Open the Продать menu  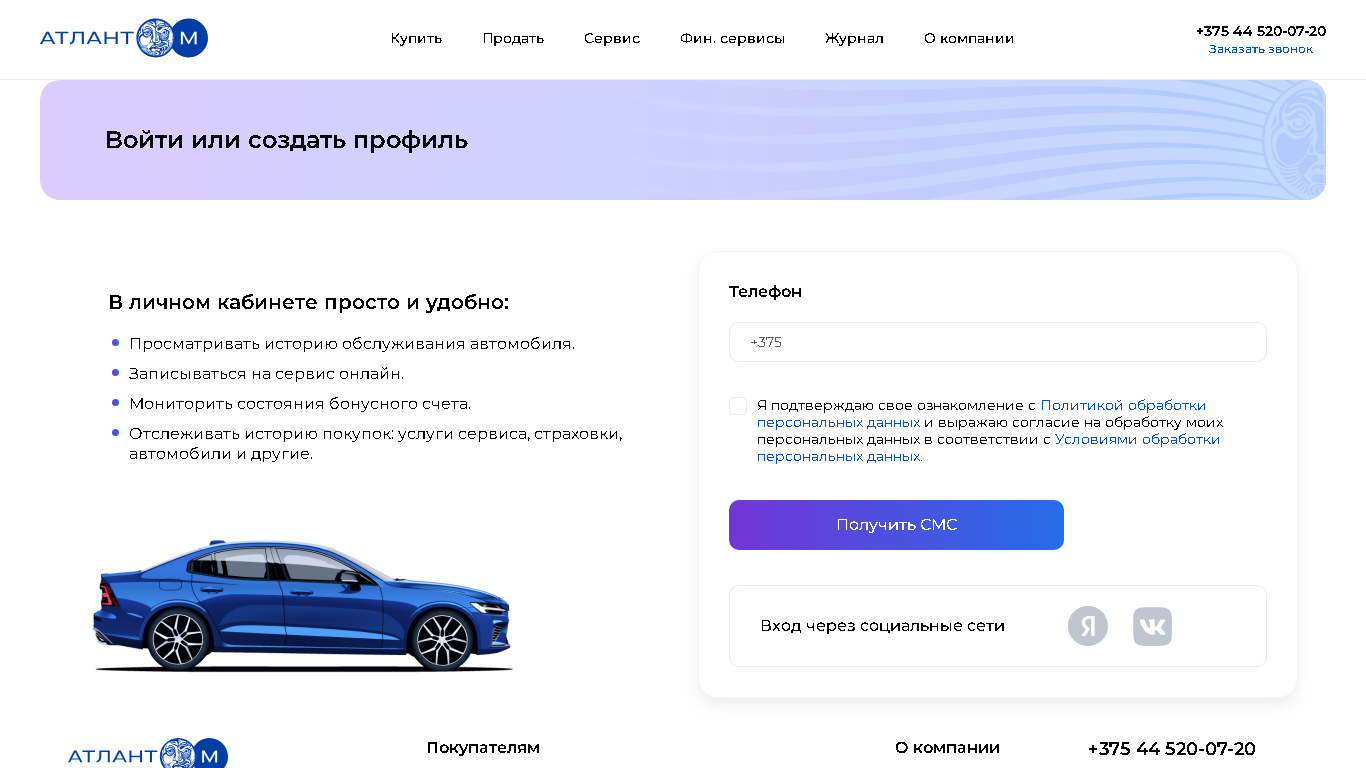coord(513,39)
